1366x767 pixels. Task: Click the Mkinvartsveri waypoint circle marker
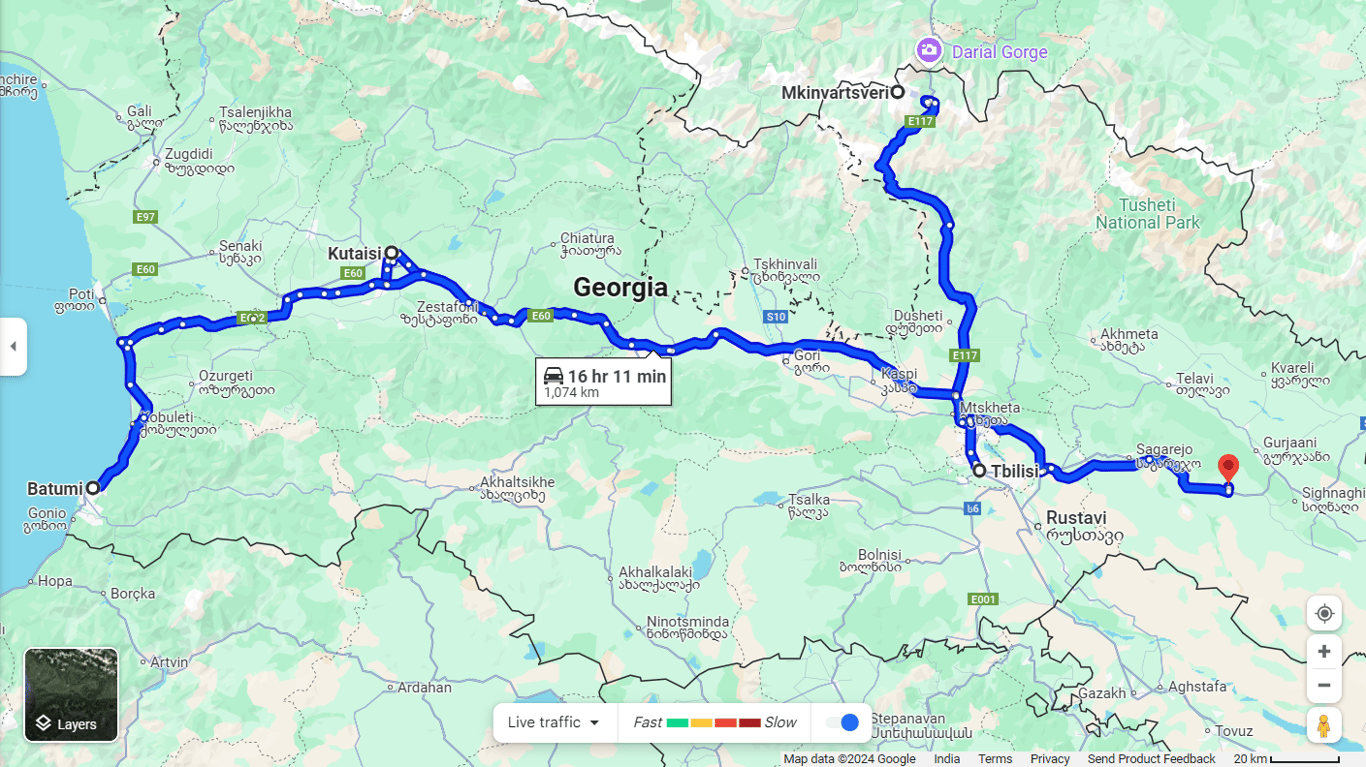pyautogui.click(x=898, y=92)
